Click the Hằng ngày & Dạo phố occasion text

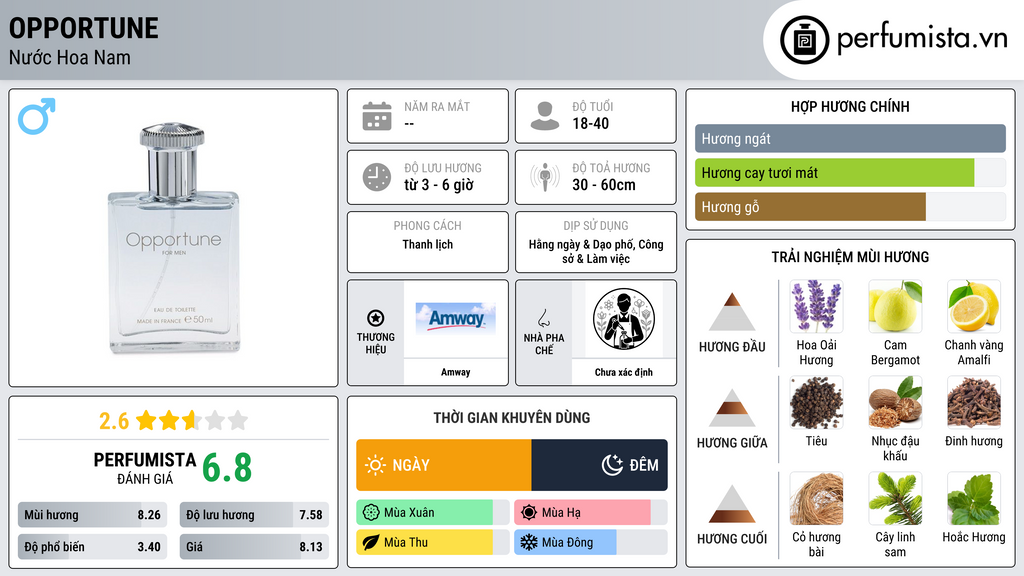pyautogui.click(x=596, y=251)
